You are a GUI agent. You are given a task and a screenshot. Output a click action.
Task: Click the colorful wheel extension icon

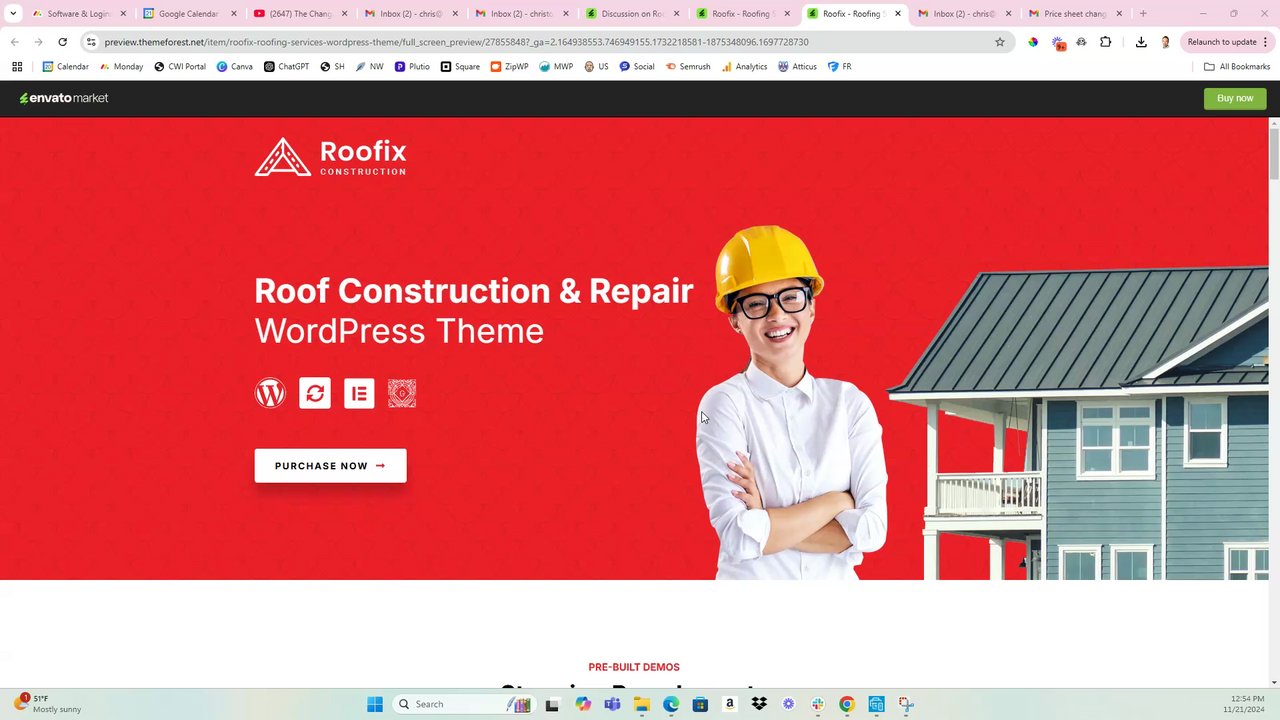1033,42
